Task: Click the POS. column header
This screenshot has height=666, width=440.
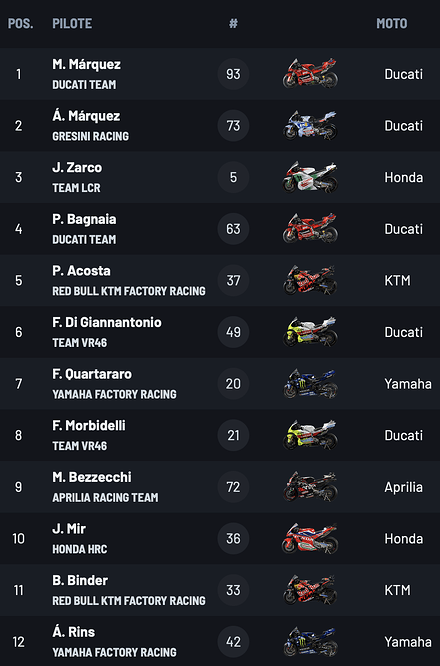Action: pyautogui.click(x=20, y=23)
